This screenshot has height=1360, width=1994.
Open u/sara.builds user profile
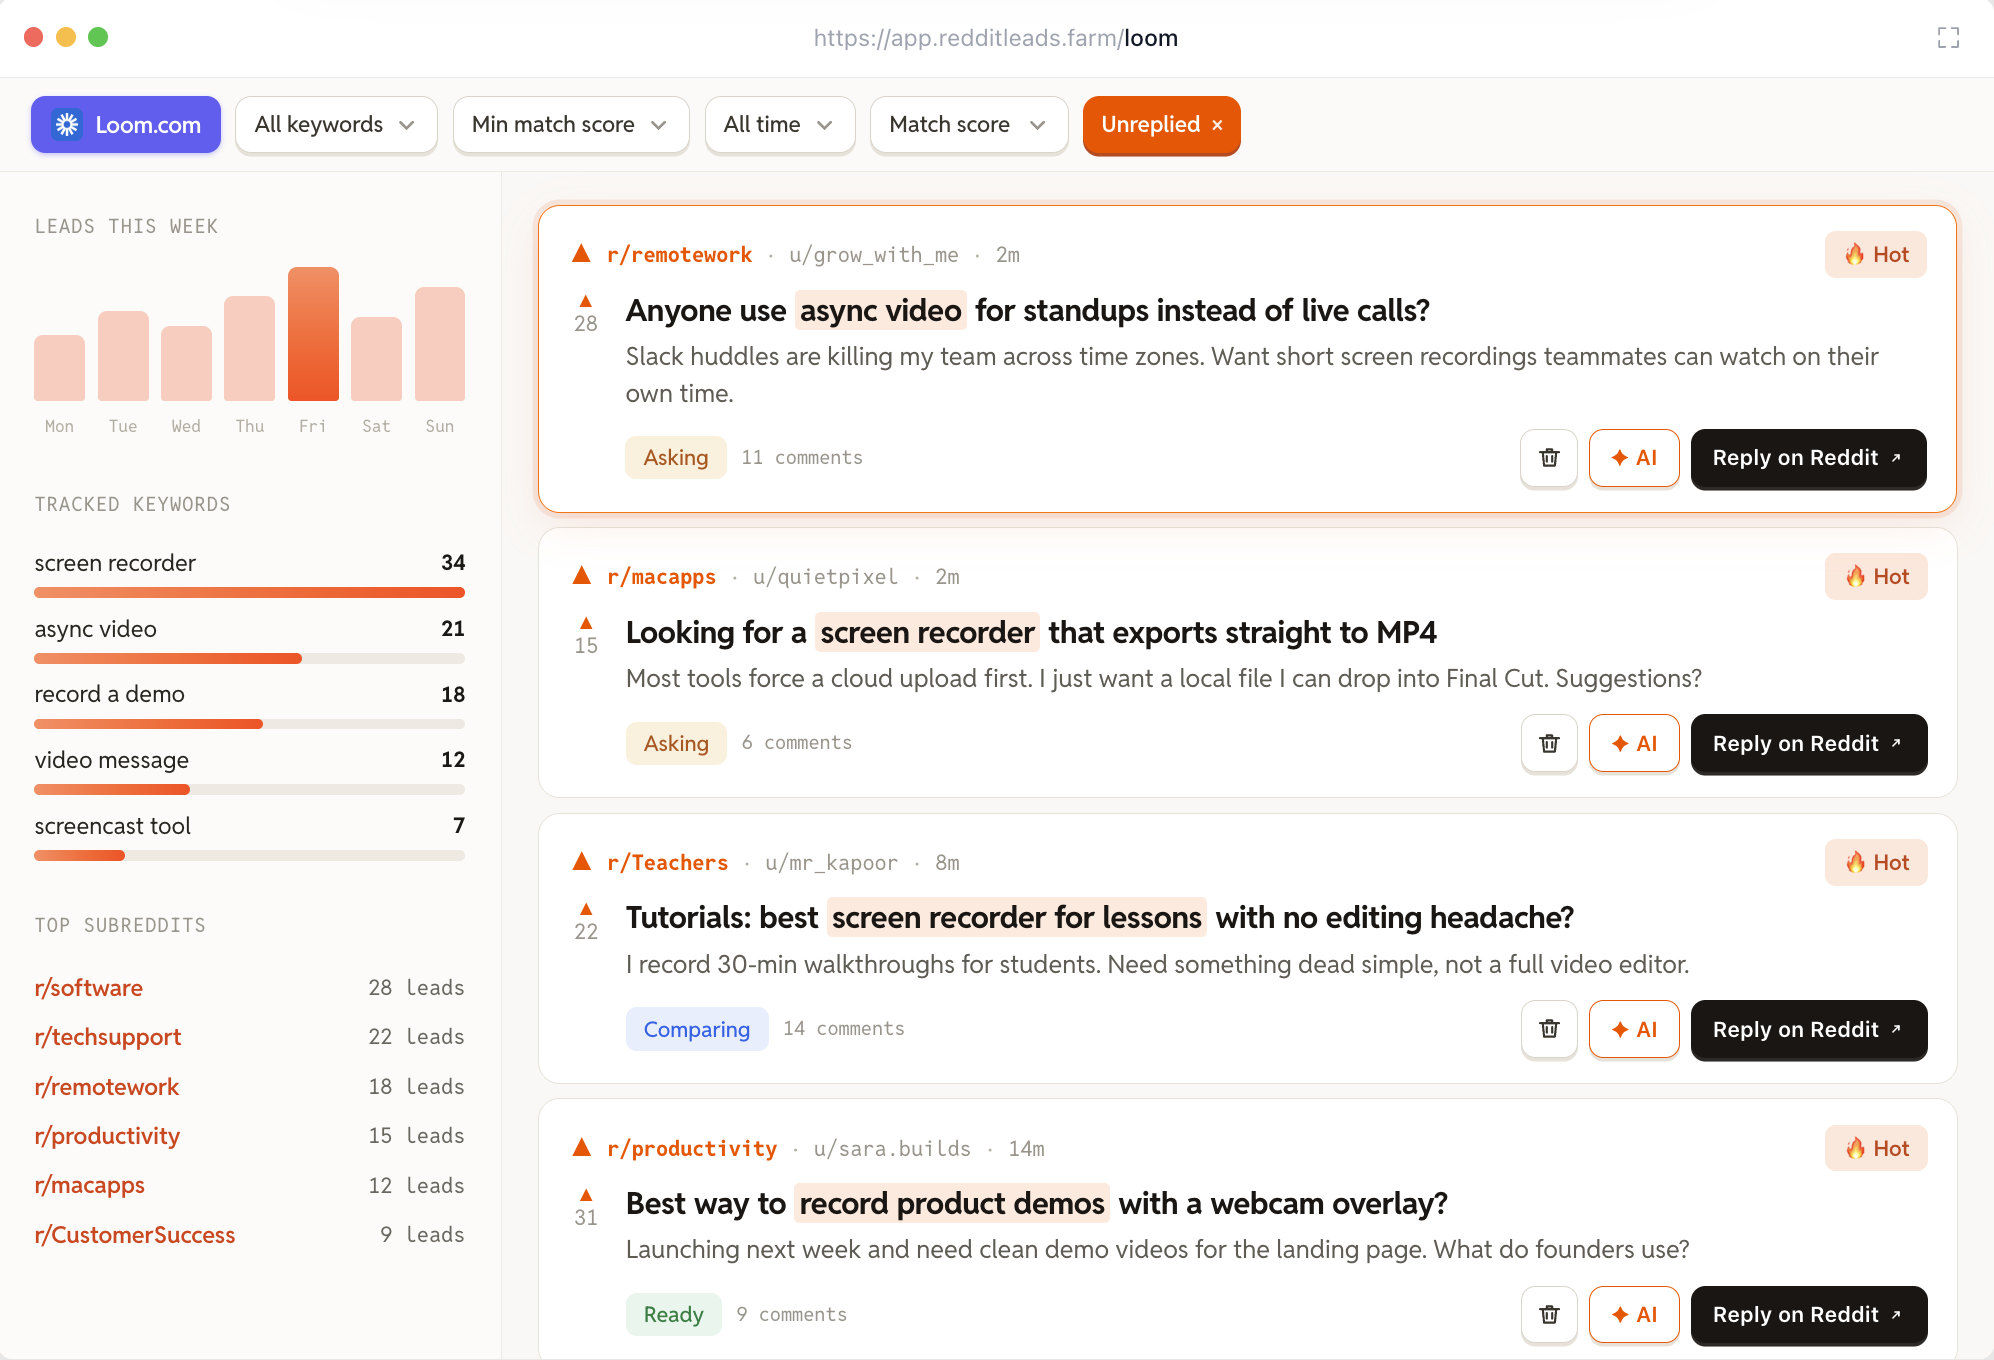892,1149
